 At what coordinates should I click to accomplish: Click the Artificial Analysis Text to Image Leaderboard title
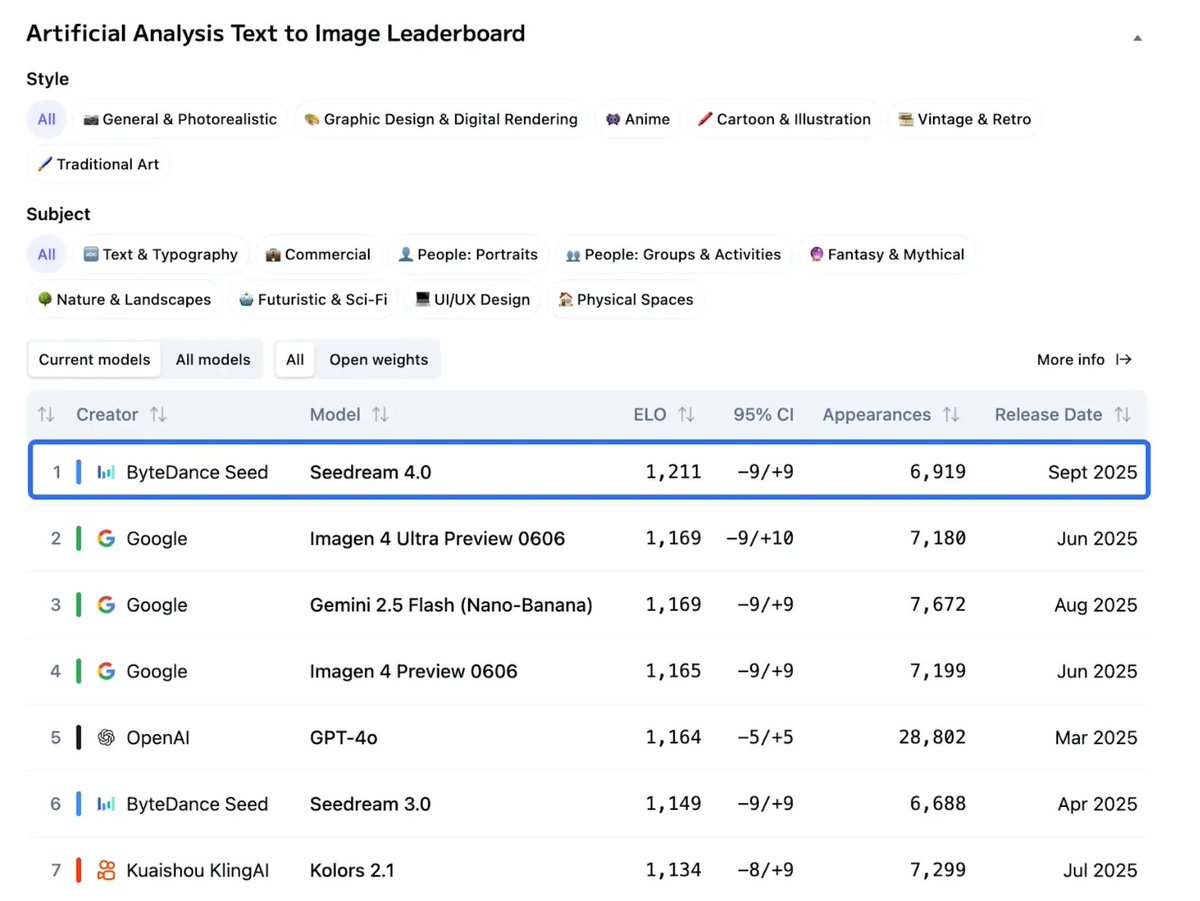click(275, 33)
